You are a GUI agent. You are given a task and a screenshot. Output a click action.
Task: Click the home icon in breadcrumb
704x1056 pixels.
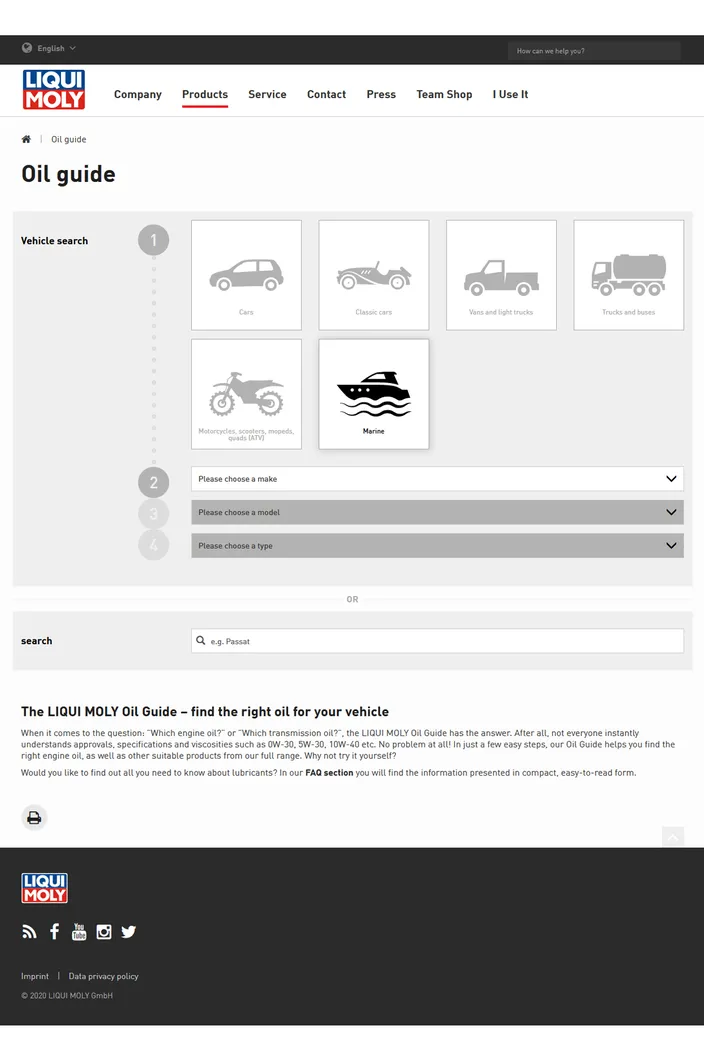(x=26, y=139)
